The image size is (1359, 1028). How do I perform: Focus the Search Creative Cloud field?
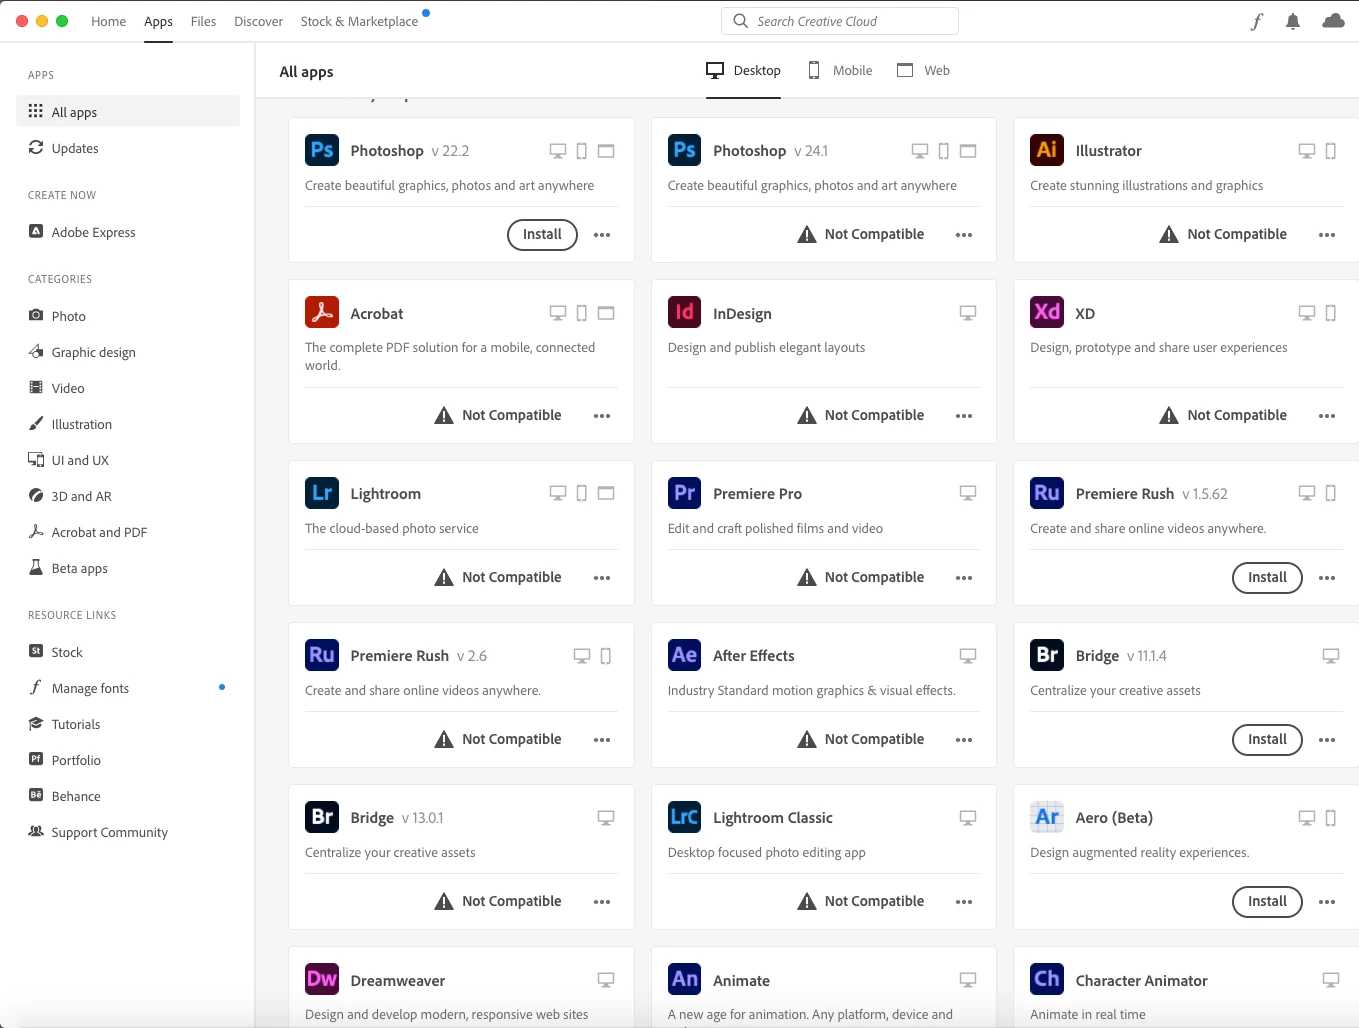840,21
